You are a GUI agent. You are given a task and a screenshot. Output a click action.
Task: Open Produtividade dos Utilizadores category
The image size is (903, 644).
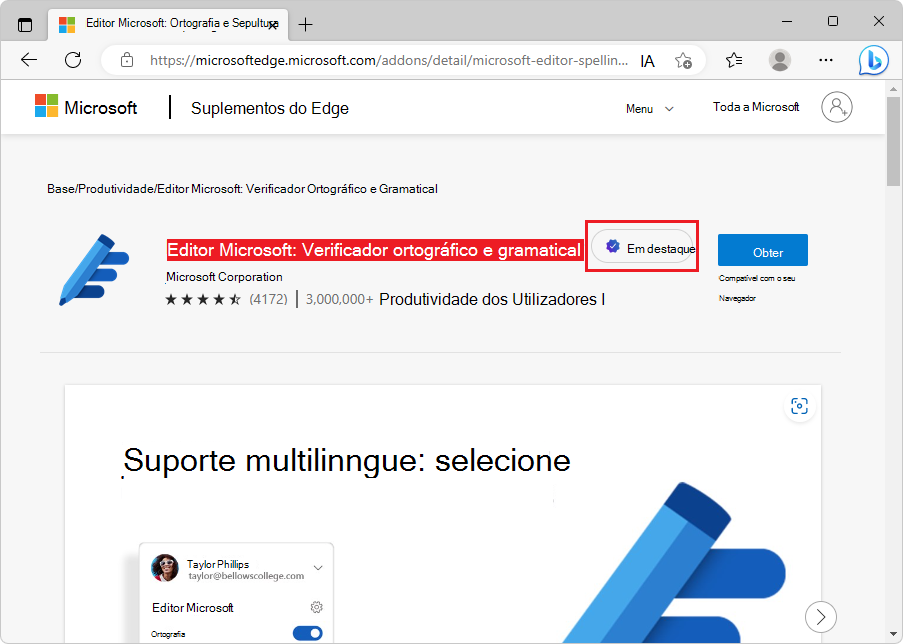pos(492,300)
